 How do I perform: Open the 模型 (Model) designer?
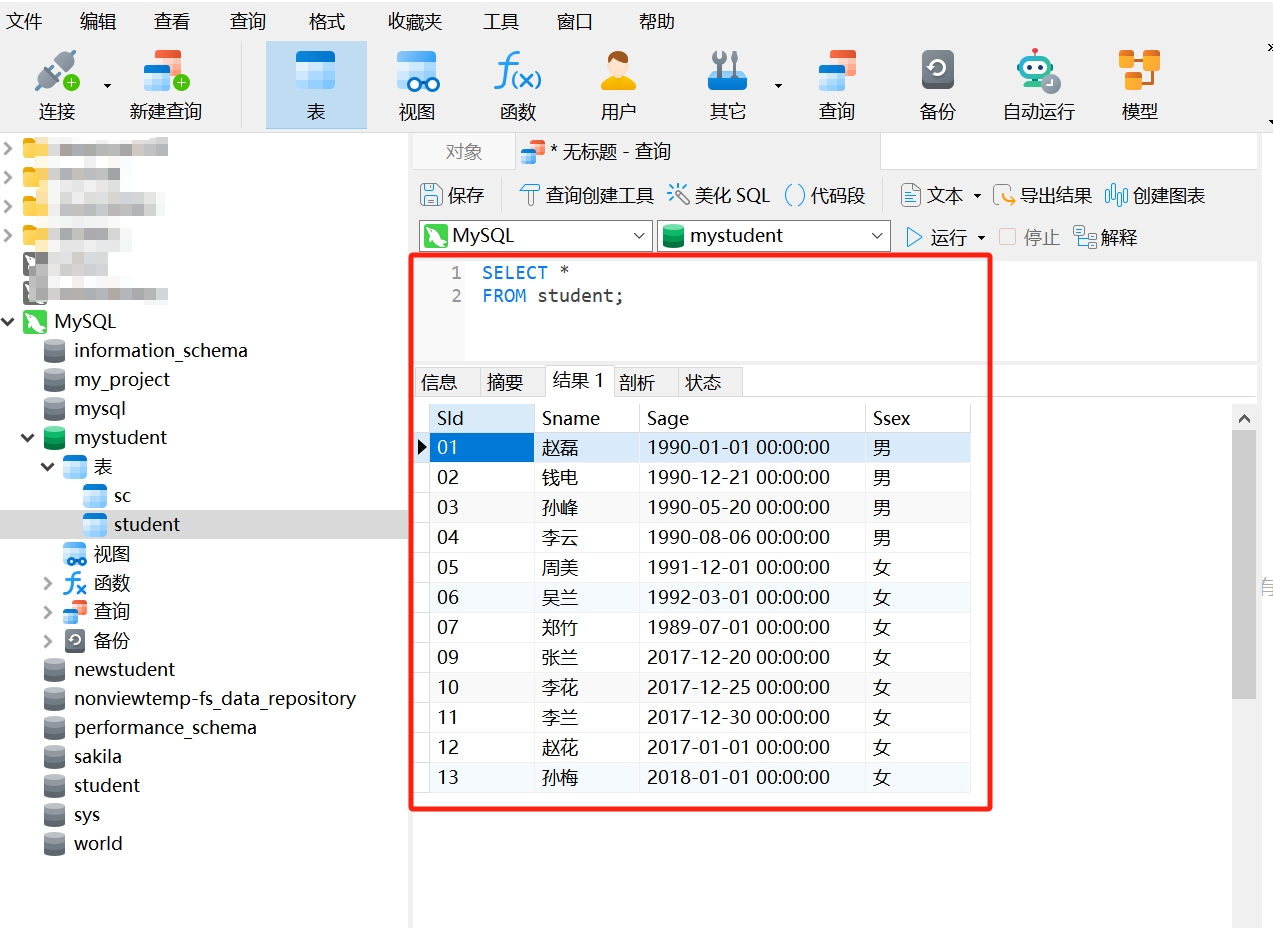point(1139,84)
